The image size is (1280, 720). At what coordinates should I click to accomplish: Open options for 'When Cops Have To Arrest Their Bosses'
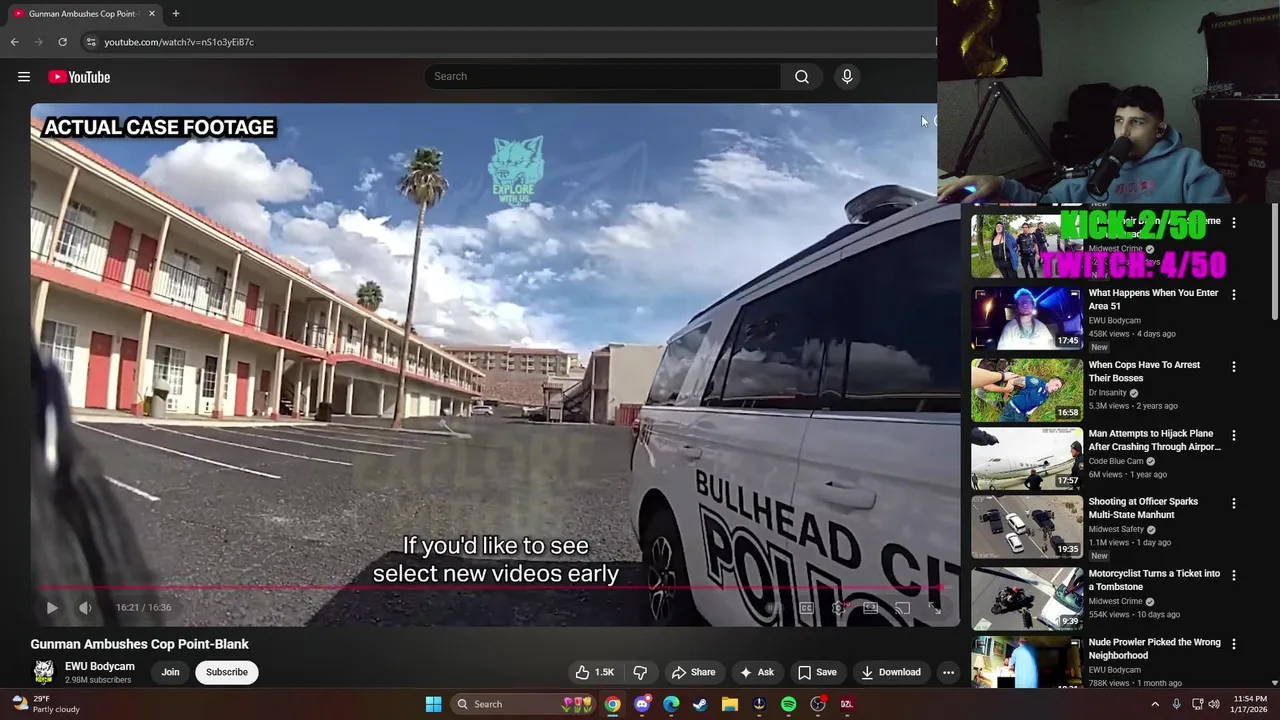pyautogui.click(x=1233, y=367)
